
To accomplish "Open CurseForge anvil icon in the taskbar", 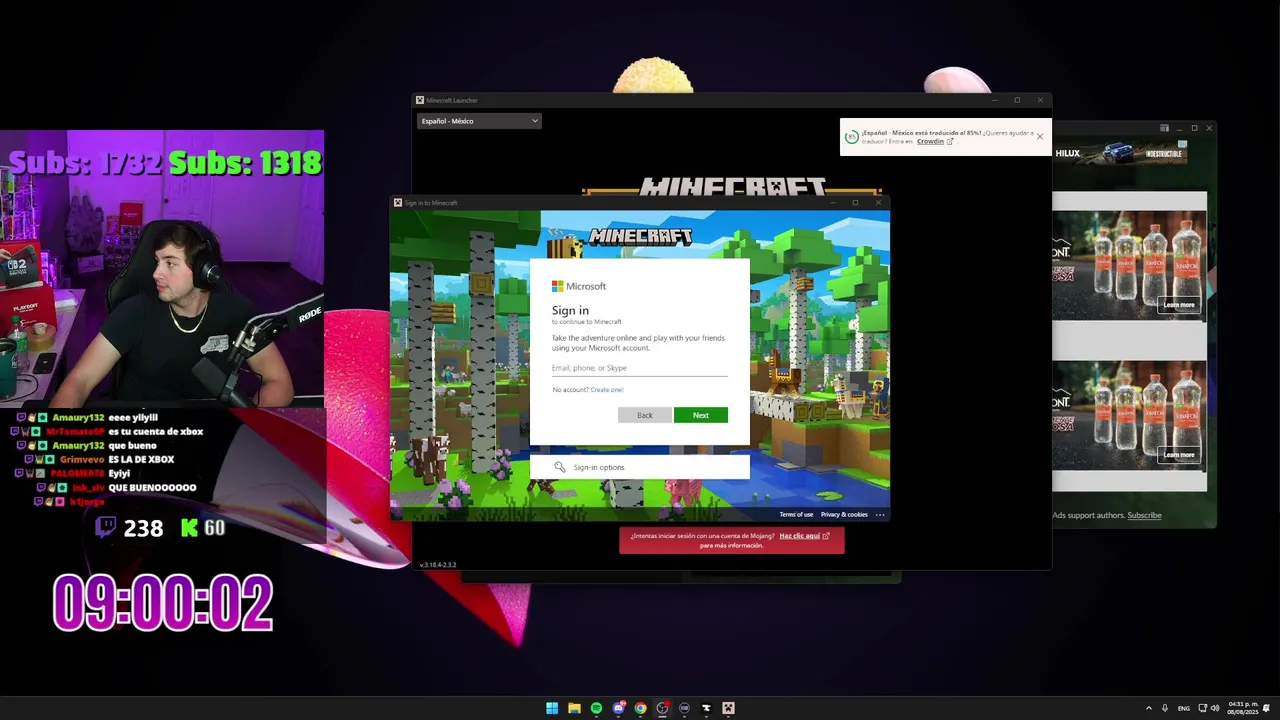I will (706, 708).
